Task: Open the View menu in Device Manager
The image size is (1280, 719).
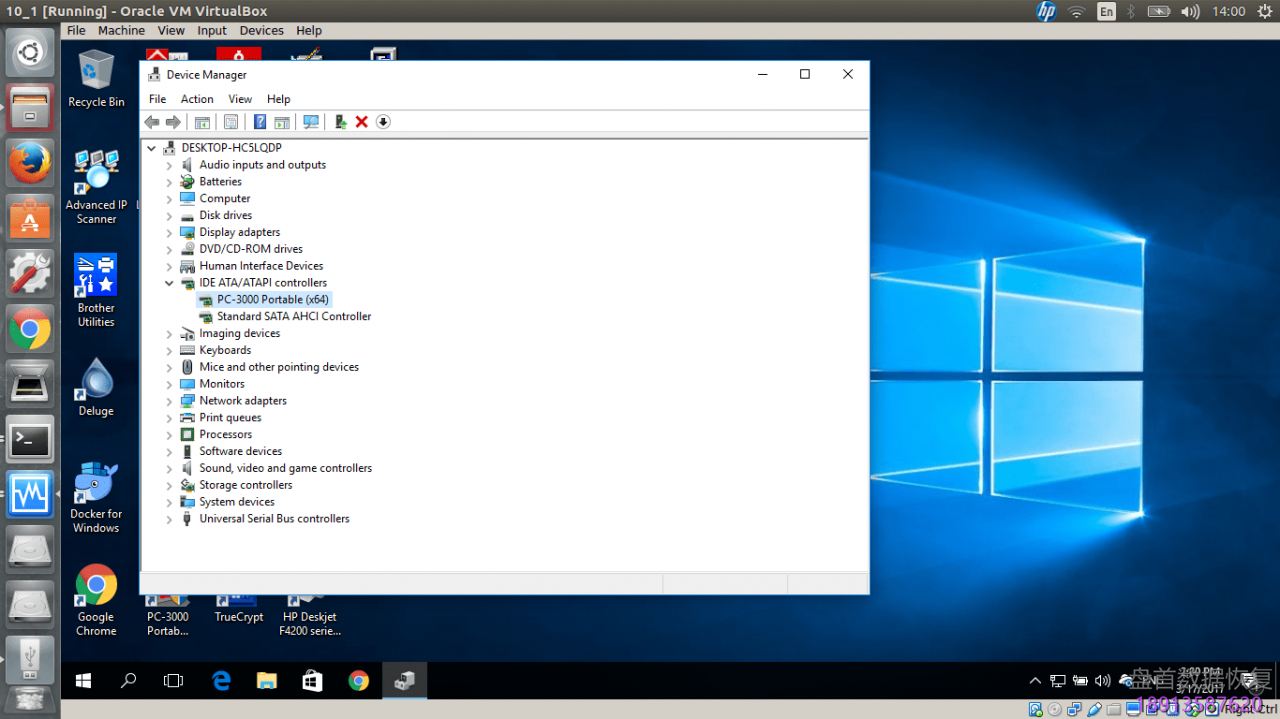Action: pos(240,99)
